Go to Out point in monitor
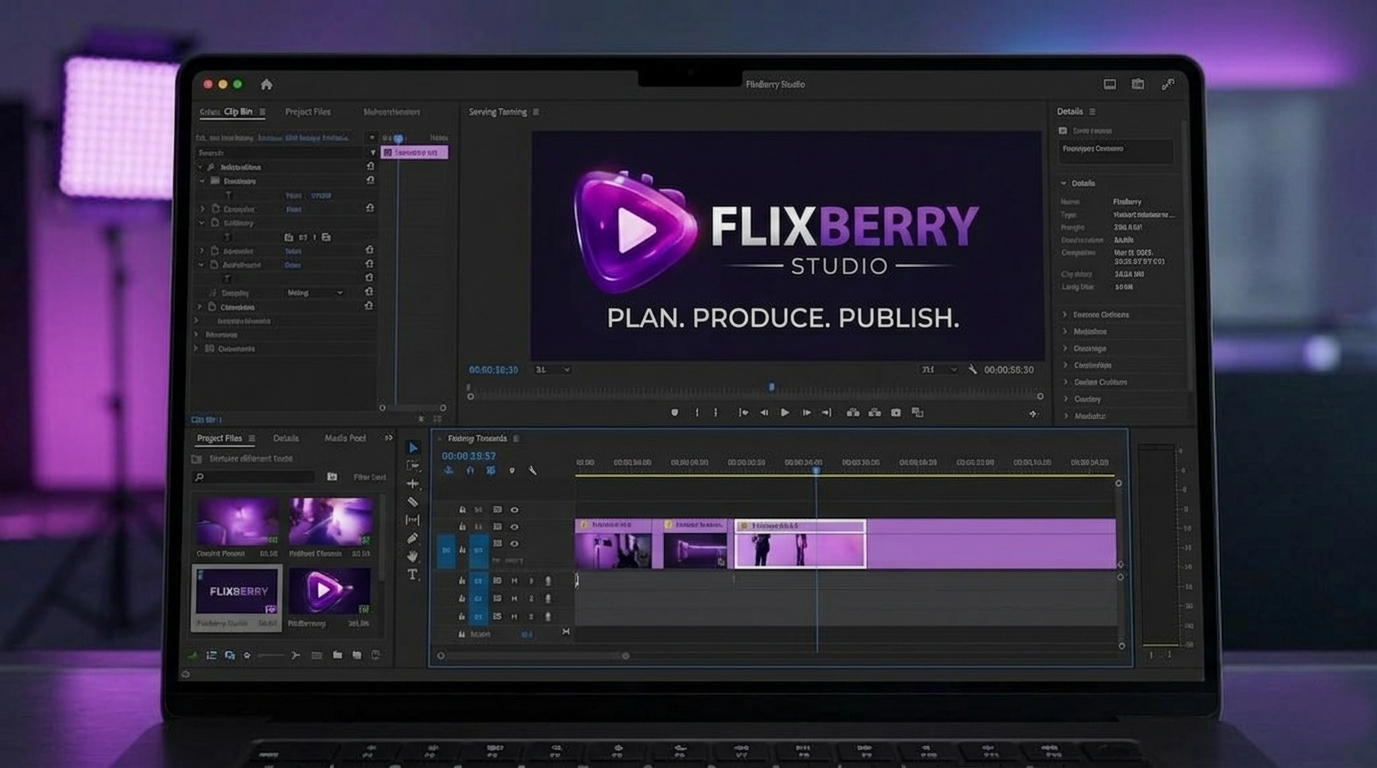This screenshot has height=768, width=1377. point(826,412)
